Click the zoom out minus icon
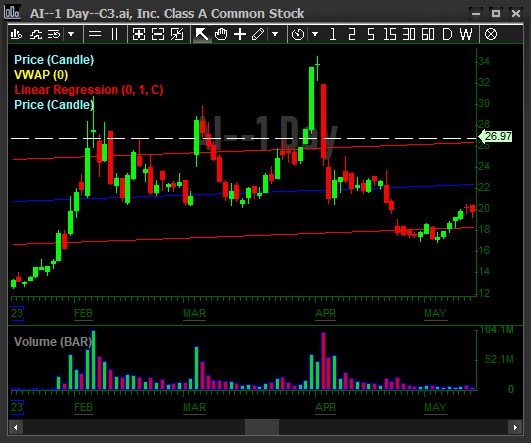 158,34
